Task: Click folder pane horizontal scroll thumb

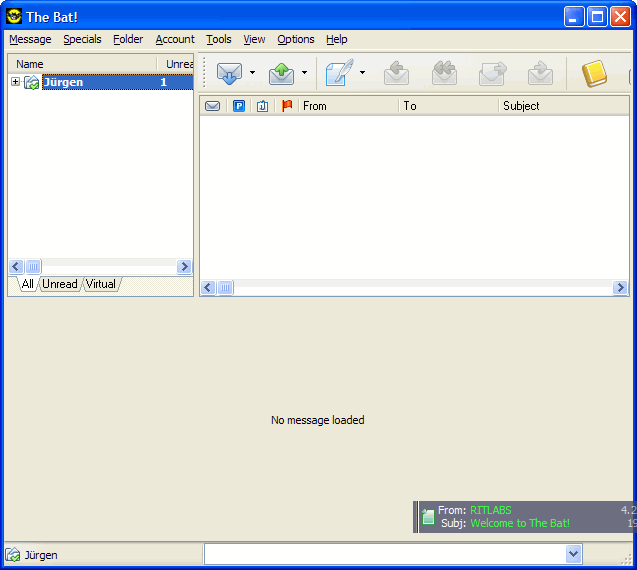Action: 33,267
